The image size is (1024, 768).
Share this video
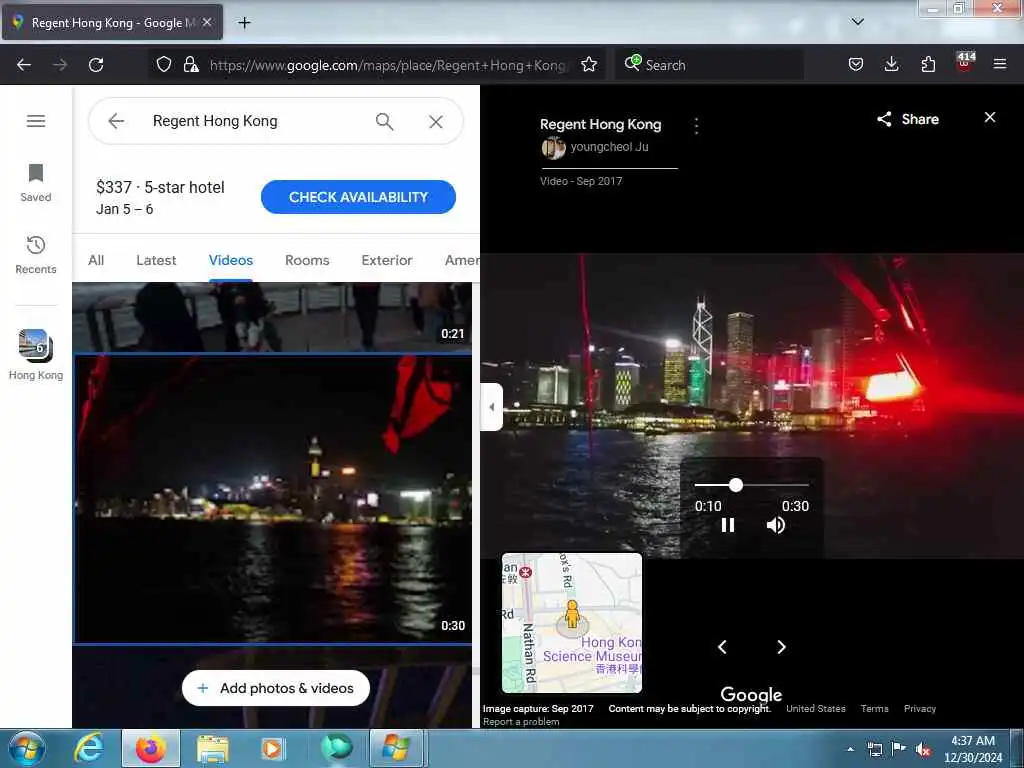(x=908, y=119)
